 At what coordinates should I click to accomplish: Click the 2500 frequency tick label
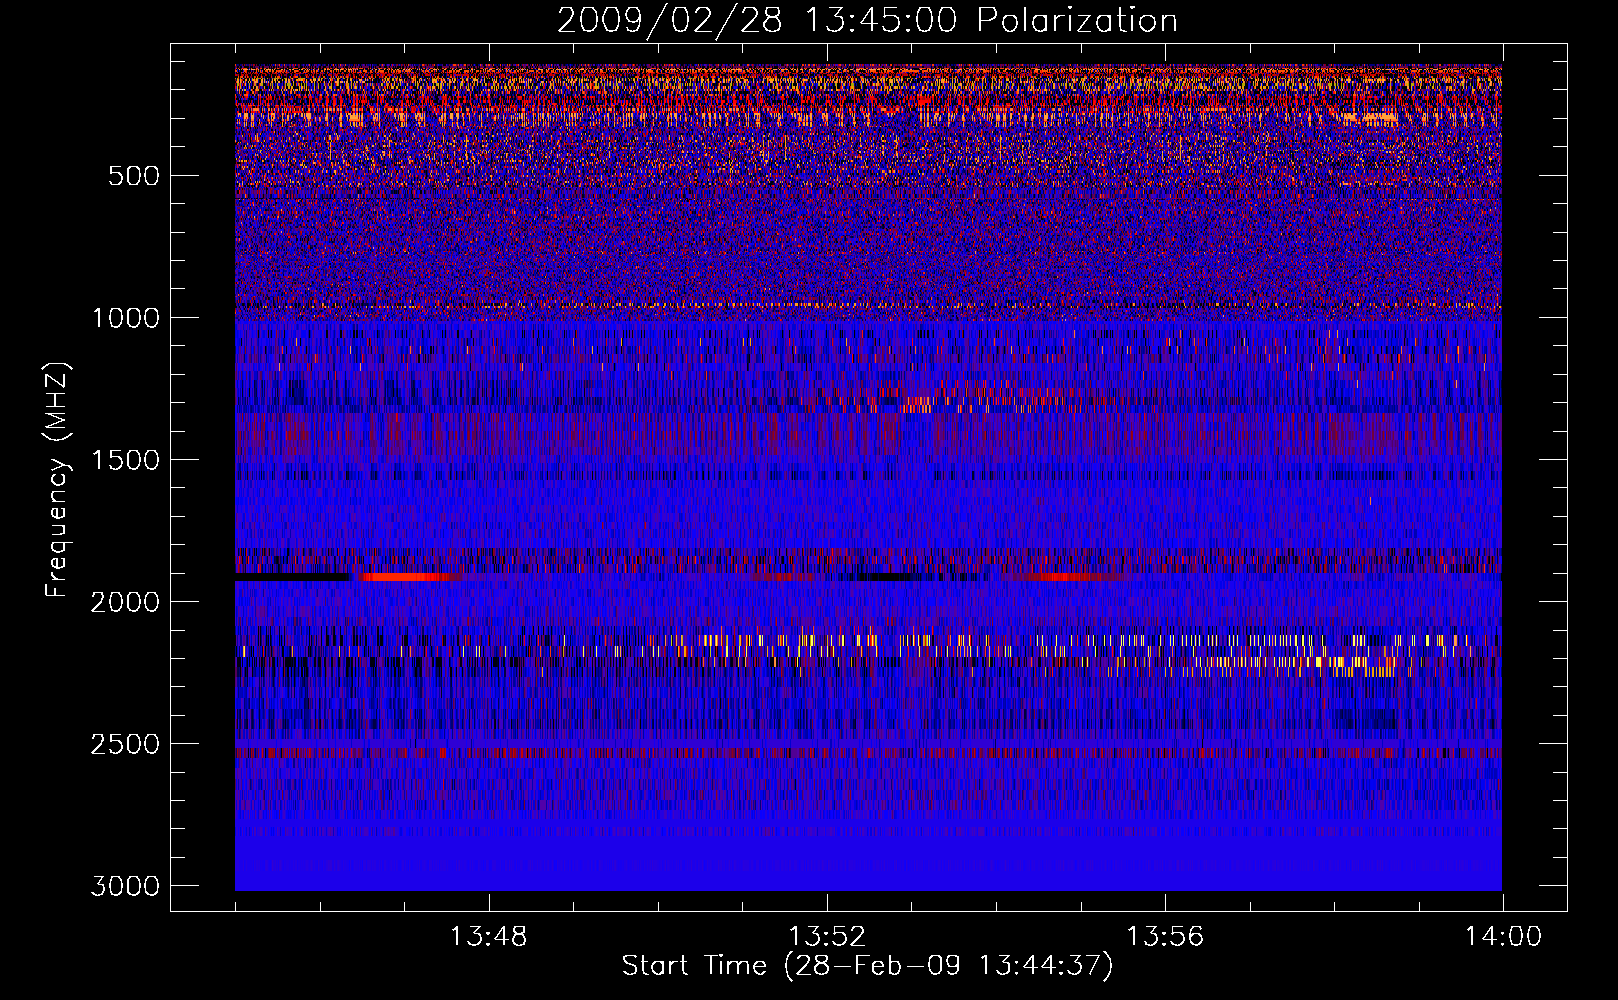point(125,744)
